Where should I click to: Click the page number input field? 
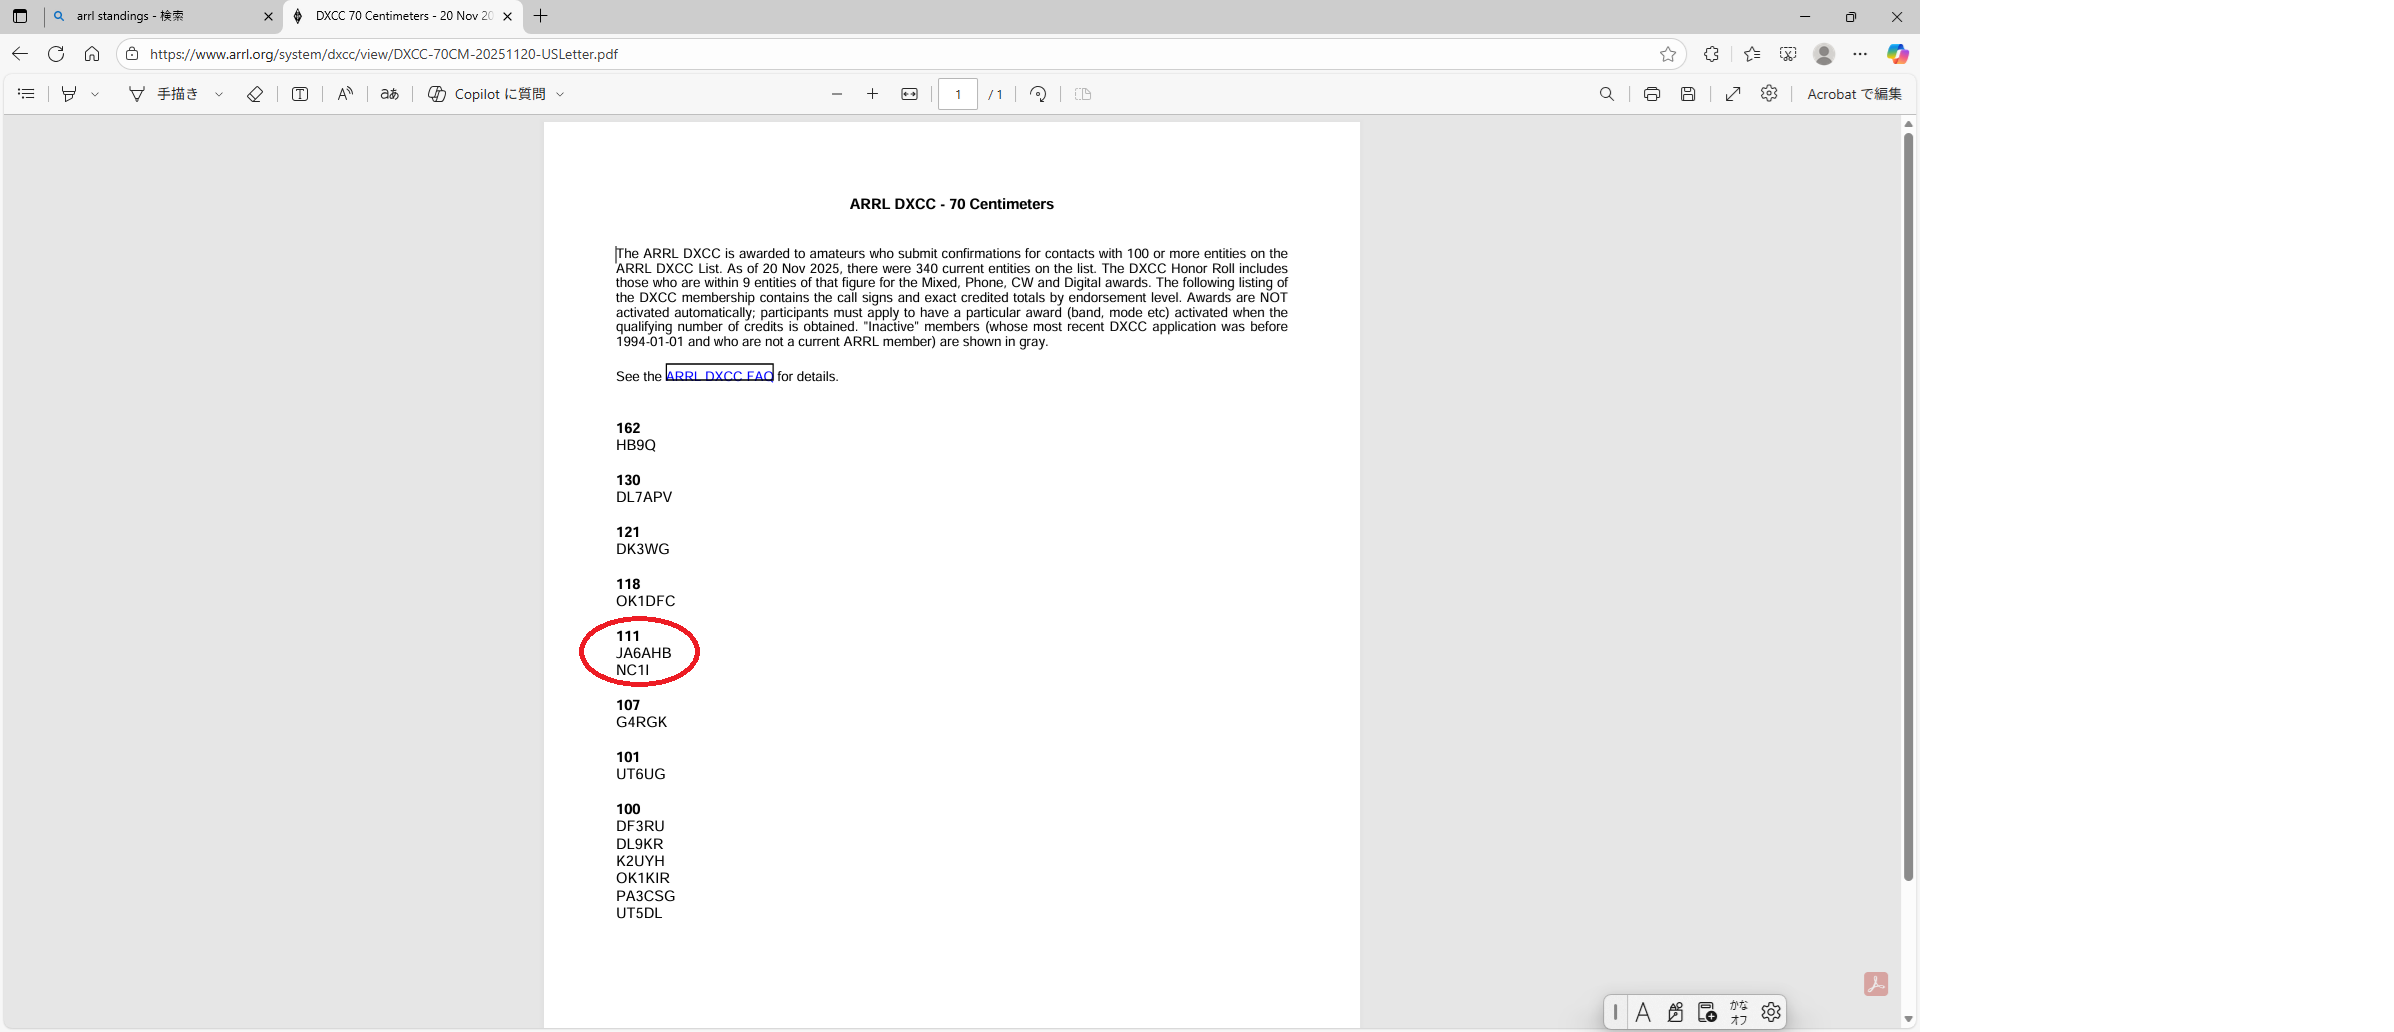coord(957,94)
